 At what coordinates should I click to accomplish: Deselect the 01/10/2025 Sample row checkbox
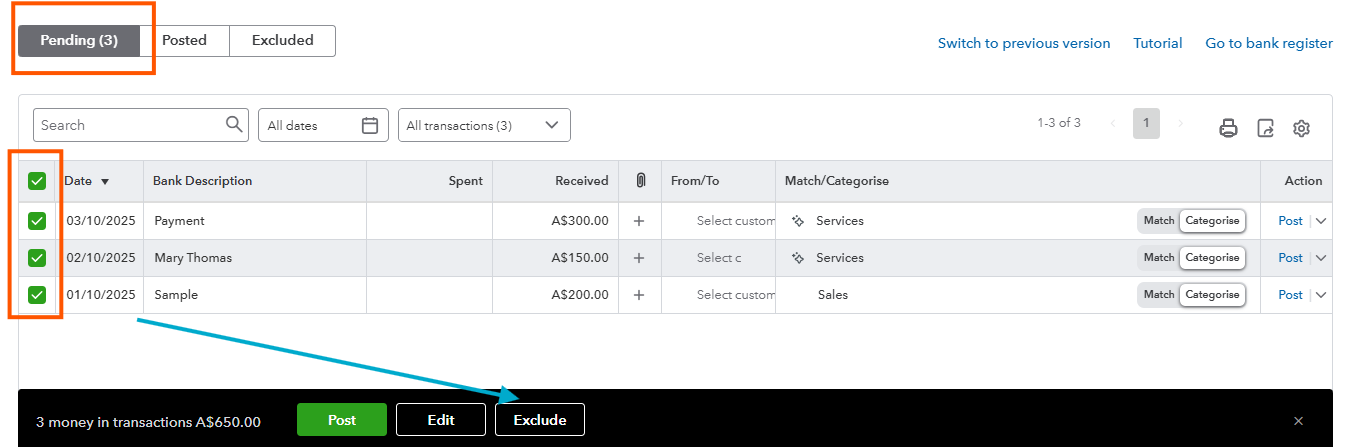(x=37, y=295)
